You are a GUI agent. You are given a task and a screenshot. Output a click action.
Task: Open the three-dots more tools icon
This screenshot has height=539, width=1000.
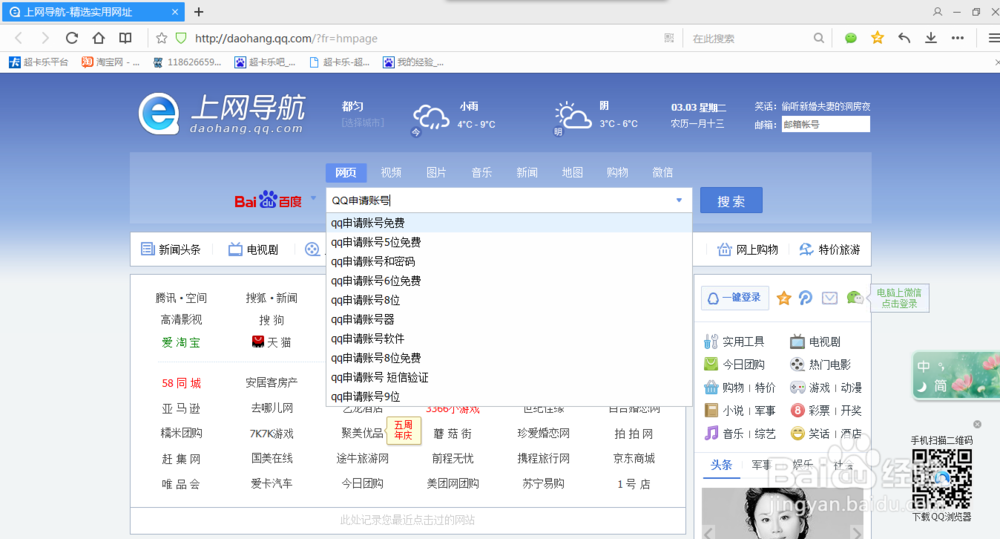pyautogui.click(x=958, y=38)
